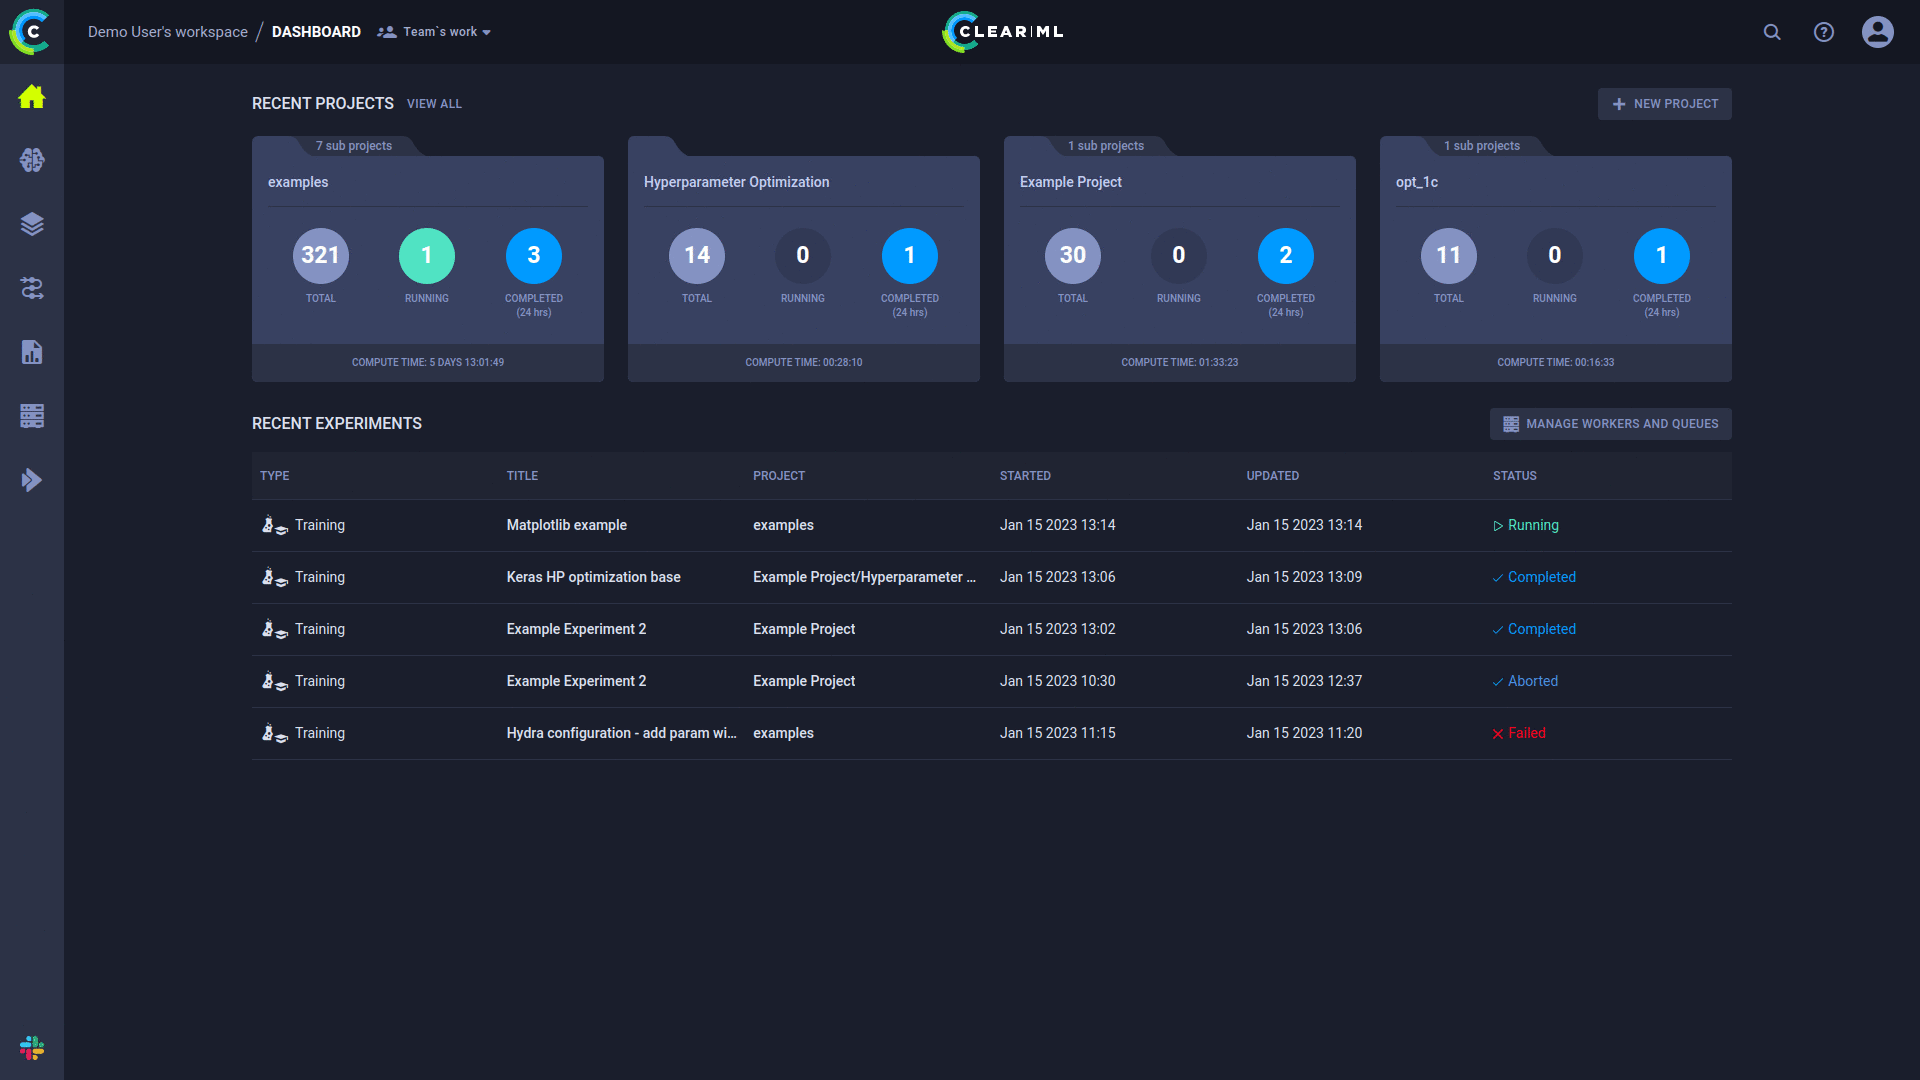Open the search using the magnifier icon
1920x1080 pixels.
[1771, 32]
